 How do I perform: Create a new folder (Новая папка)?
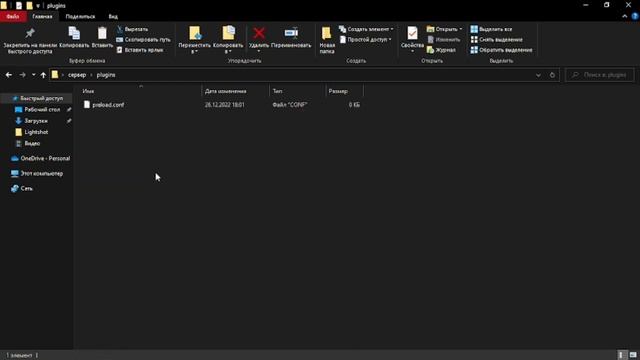coord(327,40)
